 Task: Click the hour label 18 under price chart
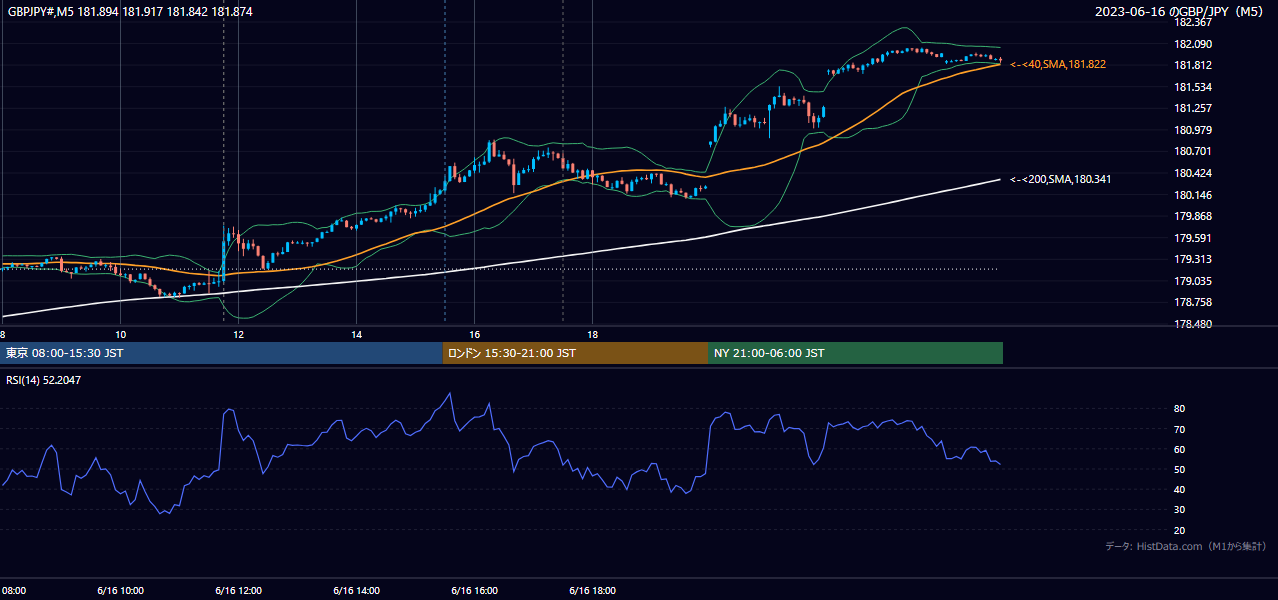click(x=592, y=334)
